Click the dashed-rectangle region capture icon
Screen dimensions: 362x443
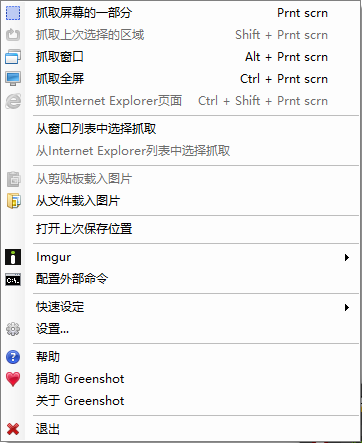point(13,13)
